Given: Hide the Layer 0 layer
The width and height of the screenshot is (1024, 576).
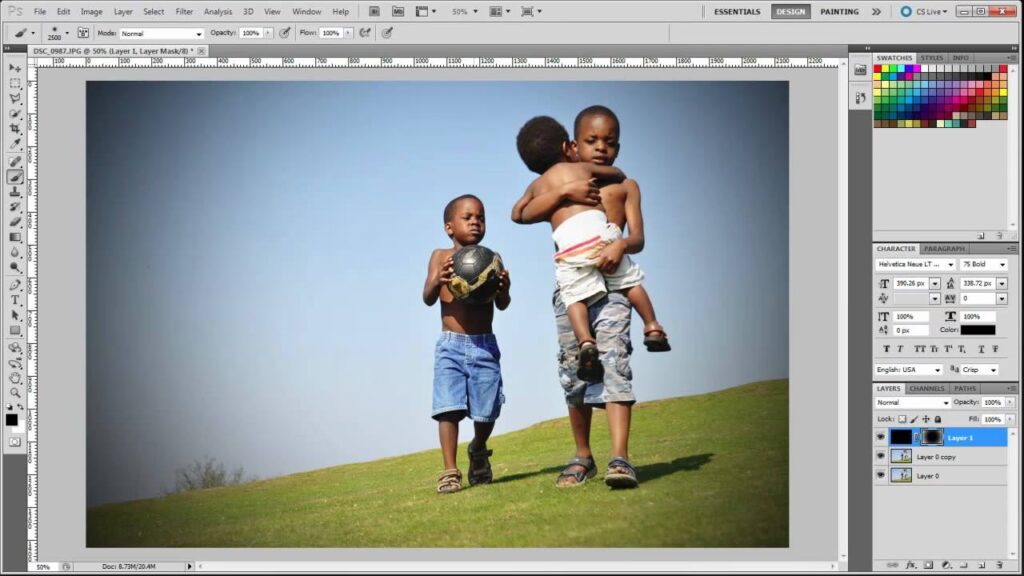Looking at the screenshot, I should [x=881, y=475].
